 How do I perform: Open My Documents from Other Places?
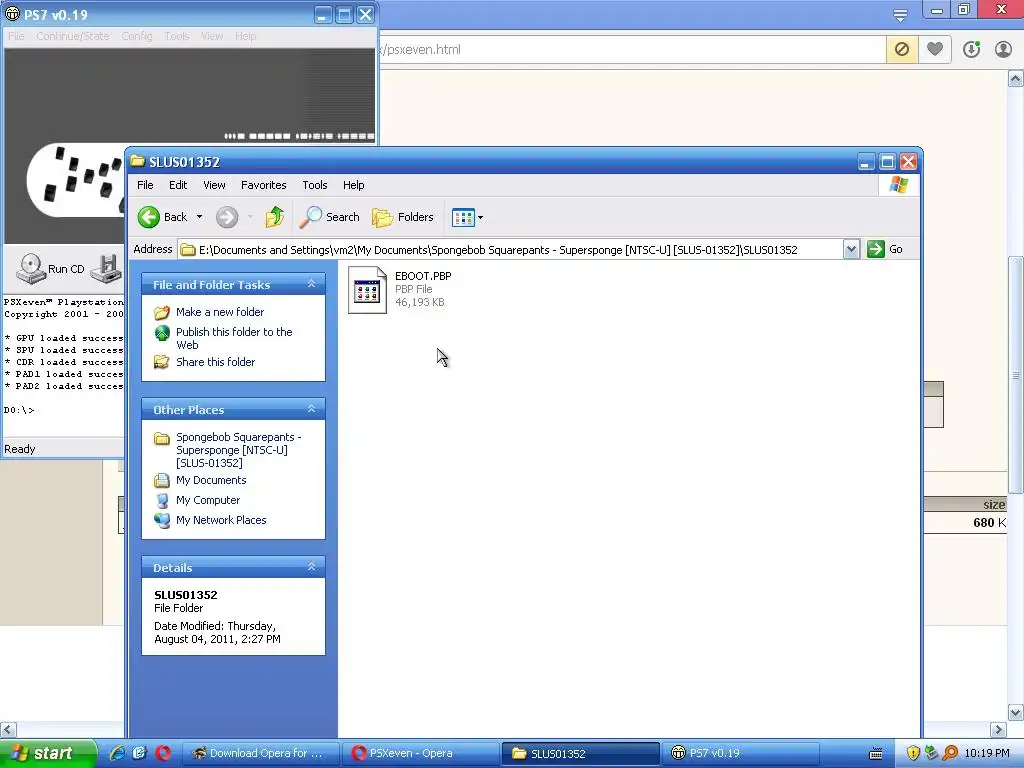point(210,480)
